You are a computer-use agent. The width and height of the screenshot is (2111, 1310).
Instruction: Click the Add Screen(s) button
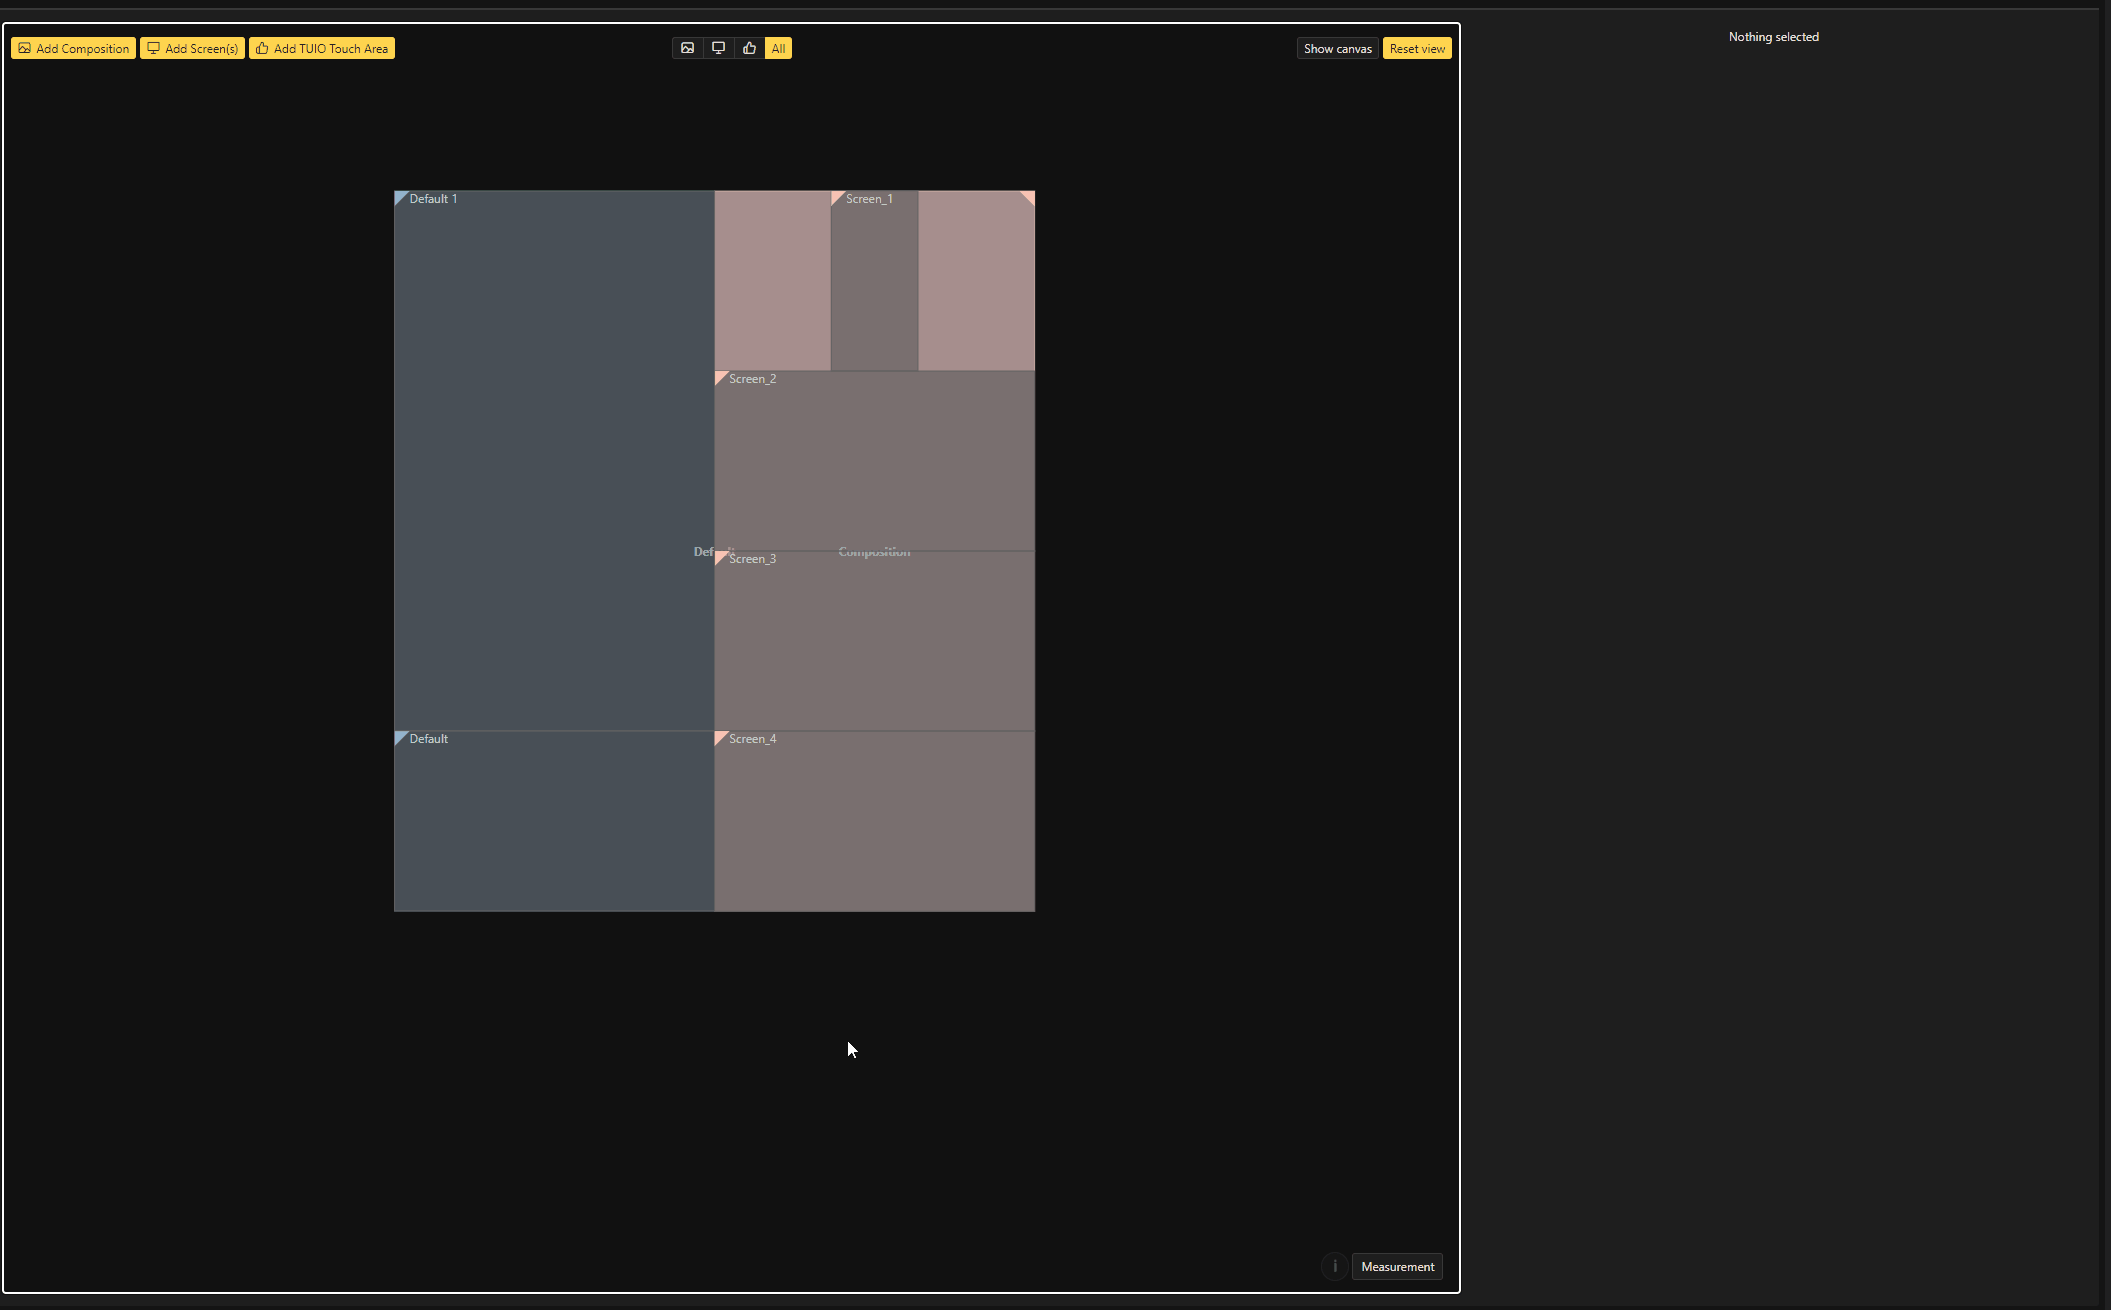pos(192,48)
